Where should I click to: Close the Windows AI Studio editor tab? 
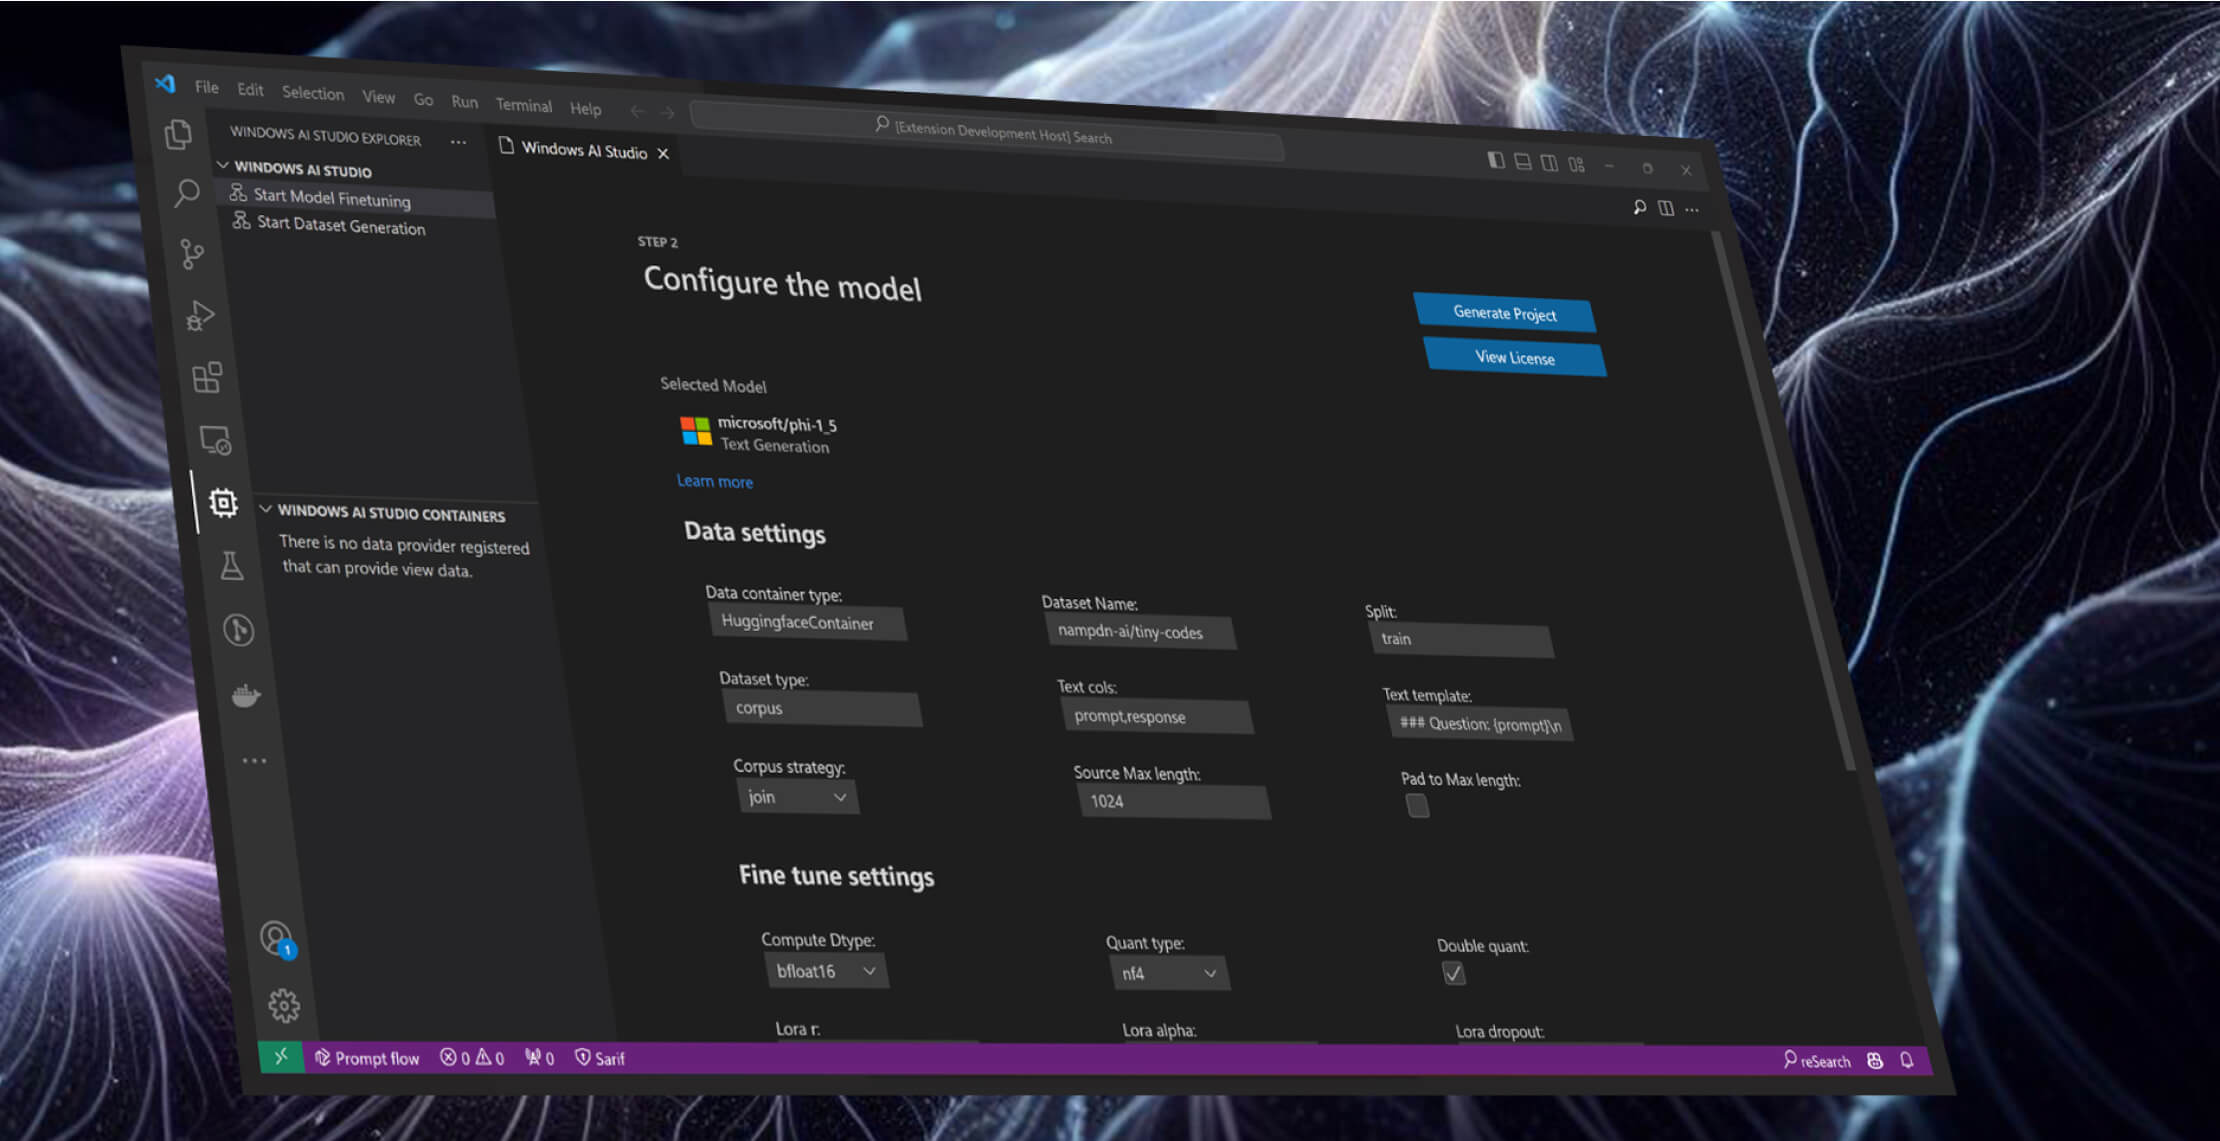663,153
